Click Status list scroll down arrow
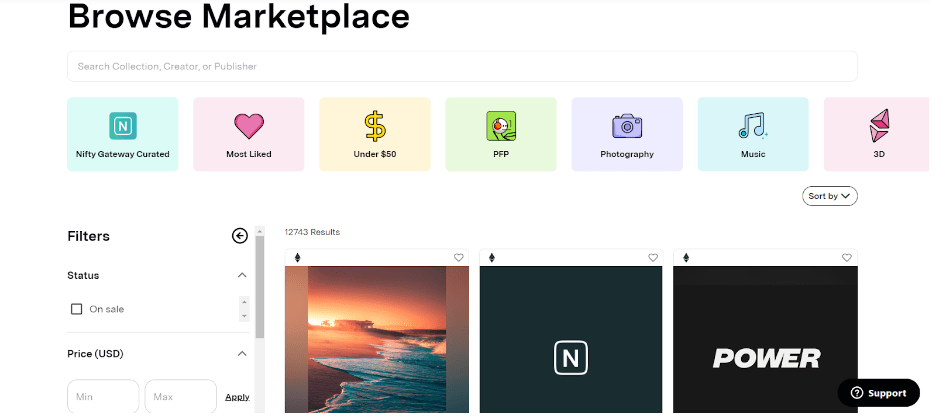 tap(245, 316)
